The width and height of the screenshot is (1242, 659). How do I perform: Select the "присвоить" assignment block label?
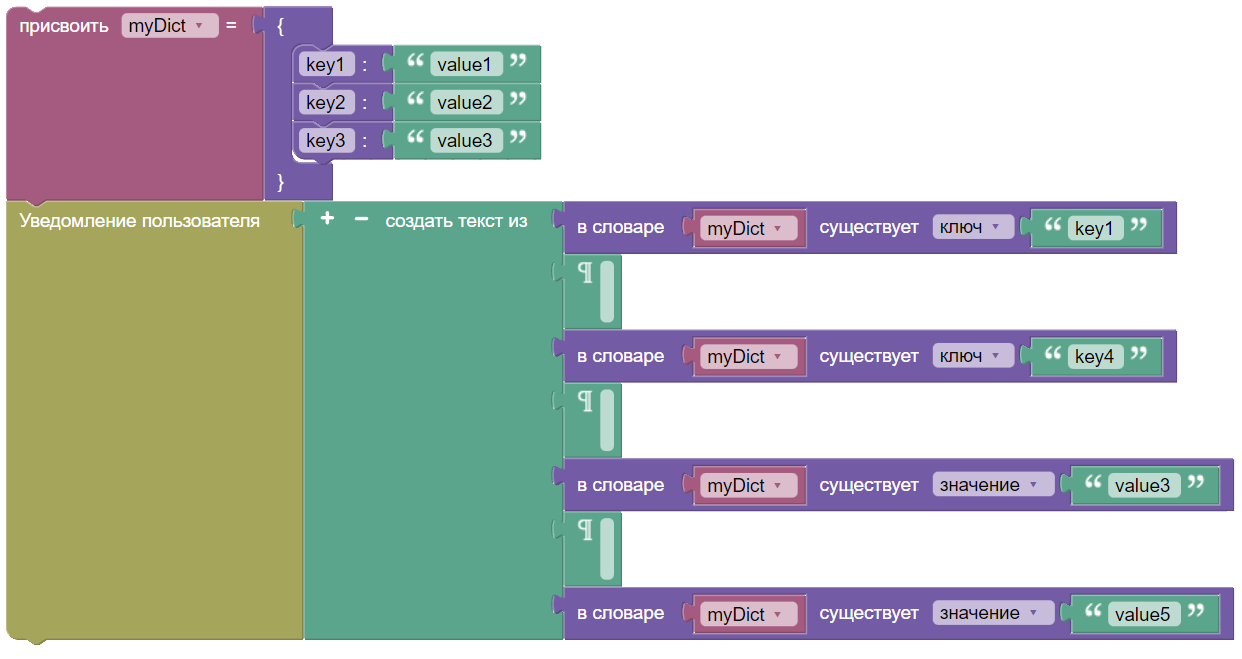click(x=64, y=26)
